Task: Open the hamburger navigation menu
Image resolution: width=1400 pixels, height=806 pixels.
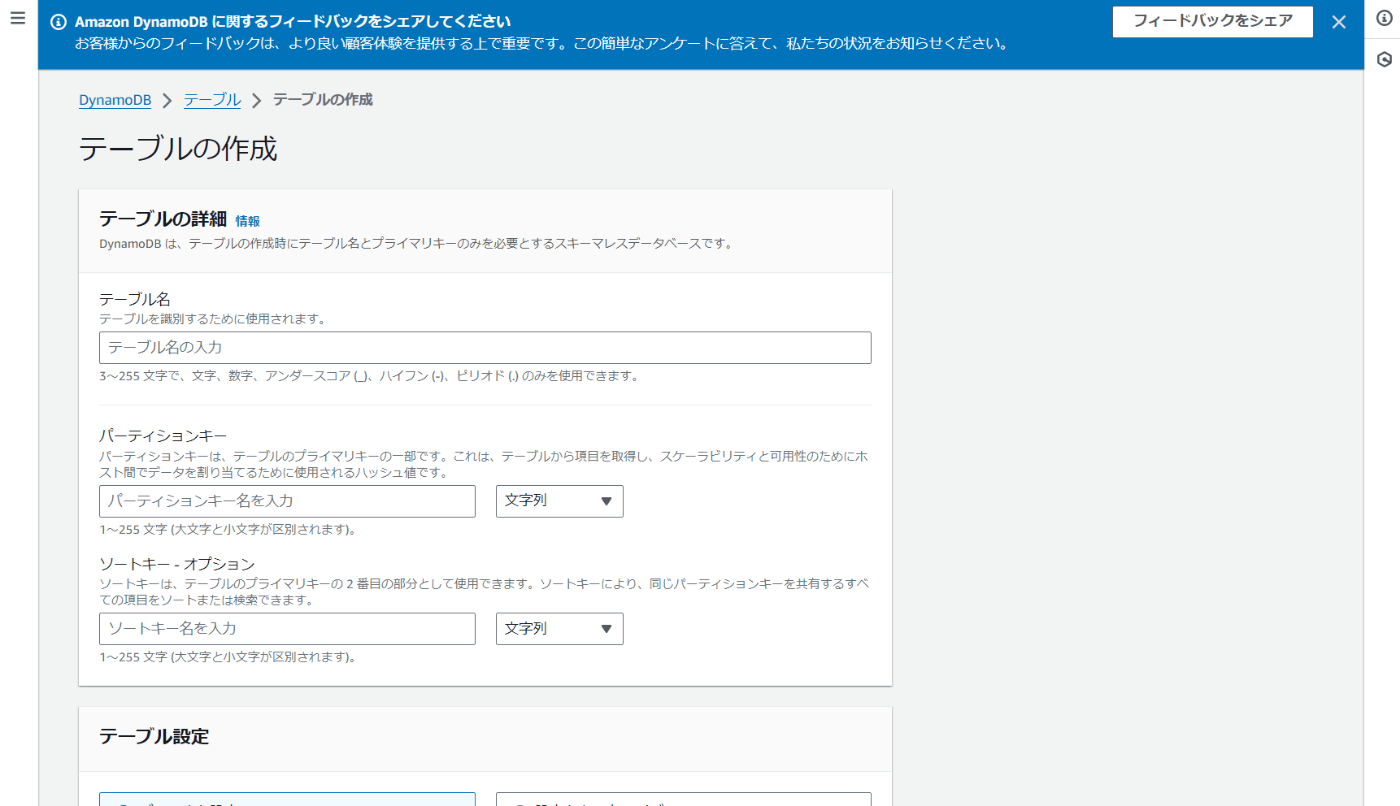Action: (x=17, y=19)
